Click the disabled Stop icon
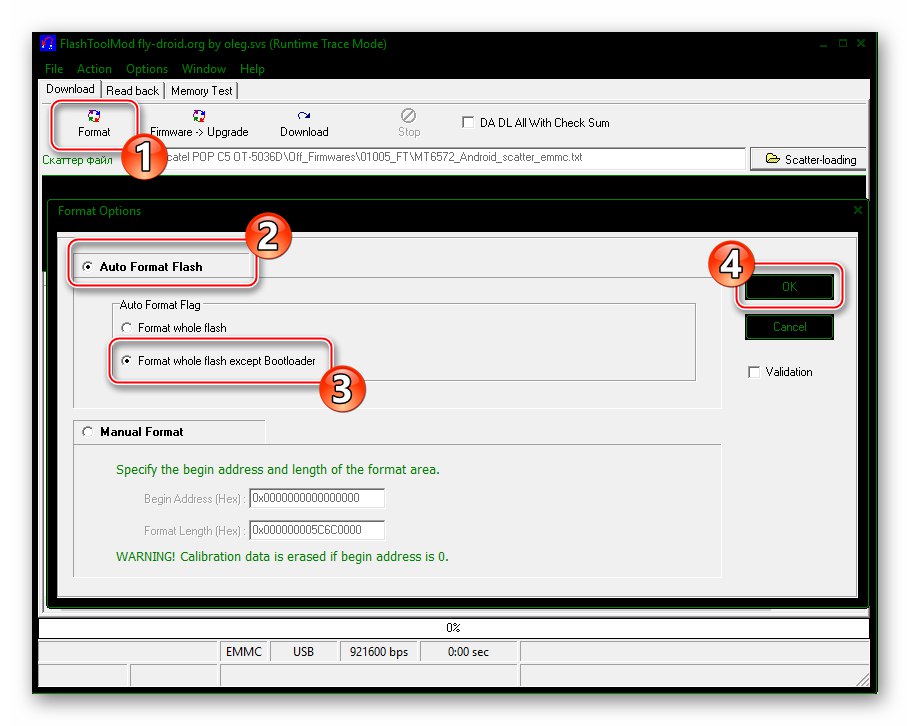The width and height of the screenshot is (910, 726). click(409, 115)
